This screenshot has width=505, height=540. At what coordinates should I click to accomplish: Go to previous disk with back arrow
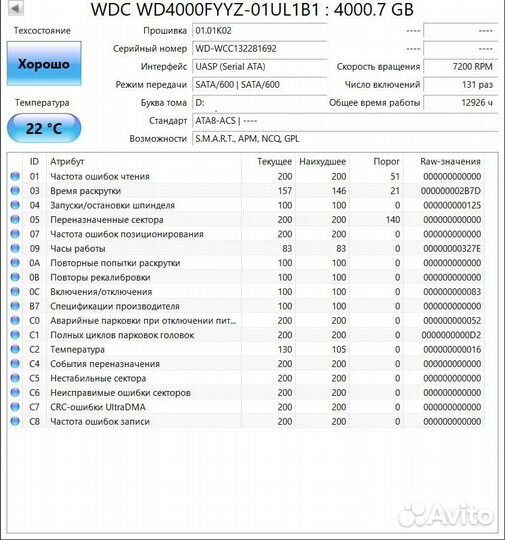pyautogui.click(x=15, y=8)
